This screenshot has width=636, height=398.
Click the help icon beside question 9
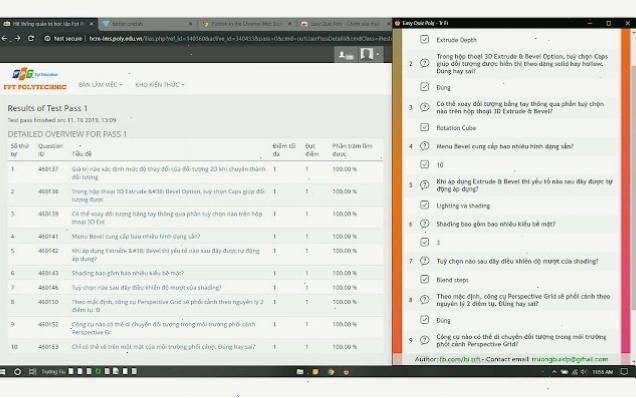click(x=424, y=340)
